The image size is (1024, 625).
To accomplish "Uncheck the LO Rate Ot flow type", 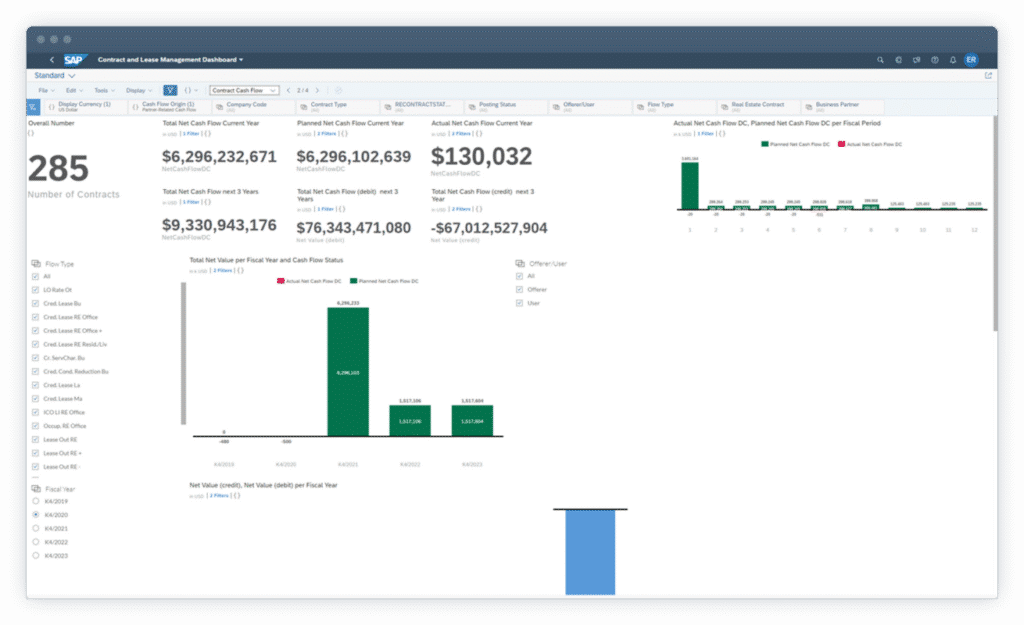I will (36, 290).
